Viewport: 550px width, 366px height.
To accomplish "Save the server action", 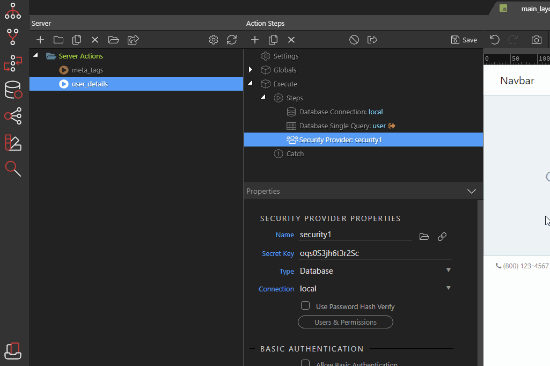I will point(464,40).
